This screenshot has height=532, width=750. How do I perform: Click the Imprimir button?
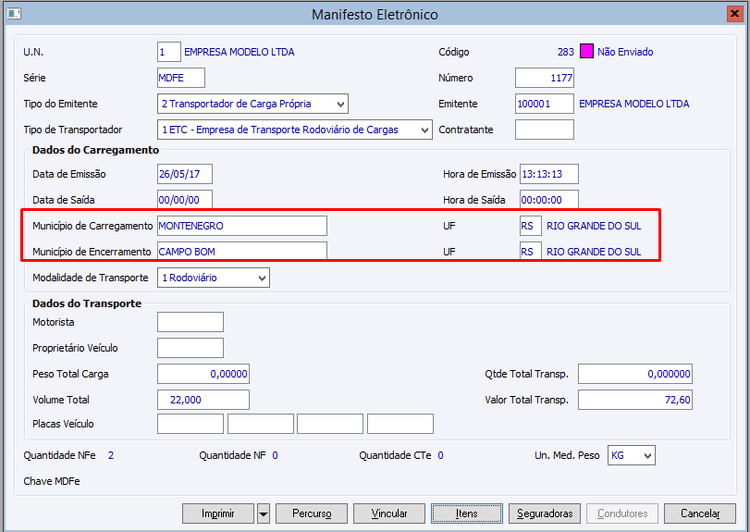click(218, 514)
